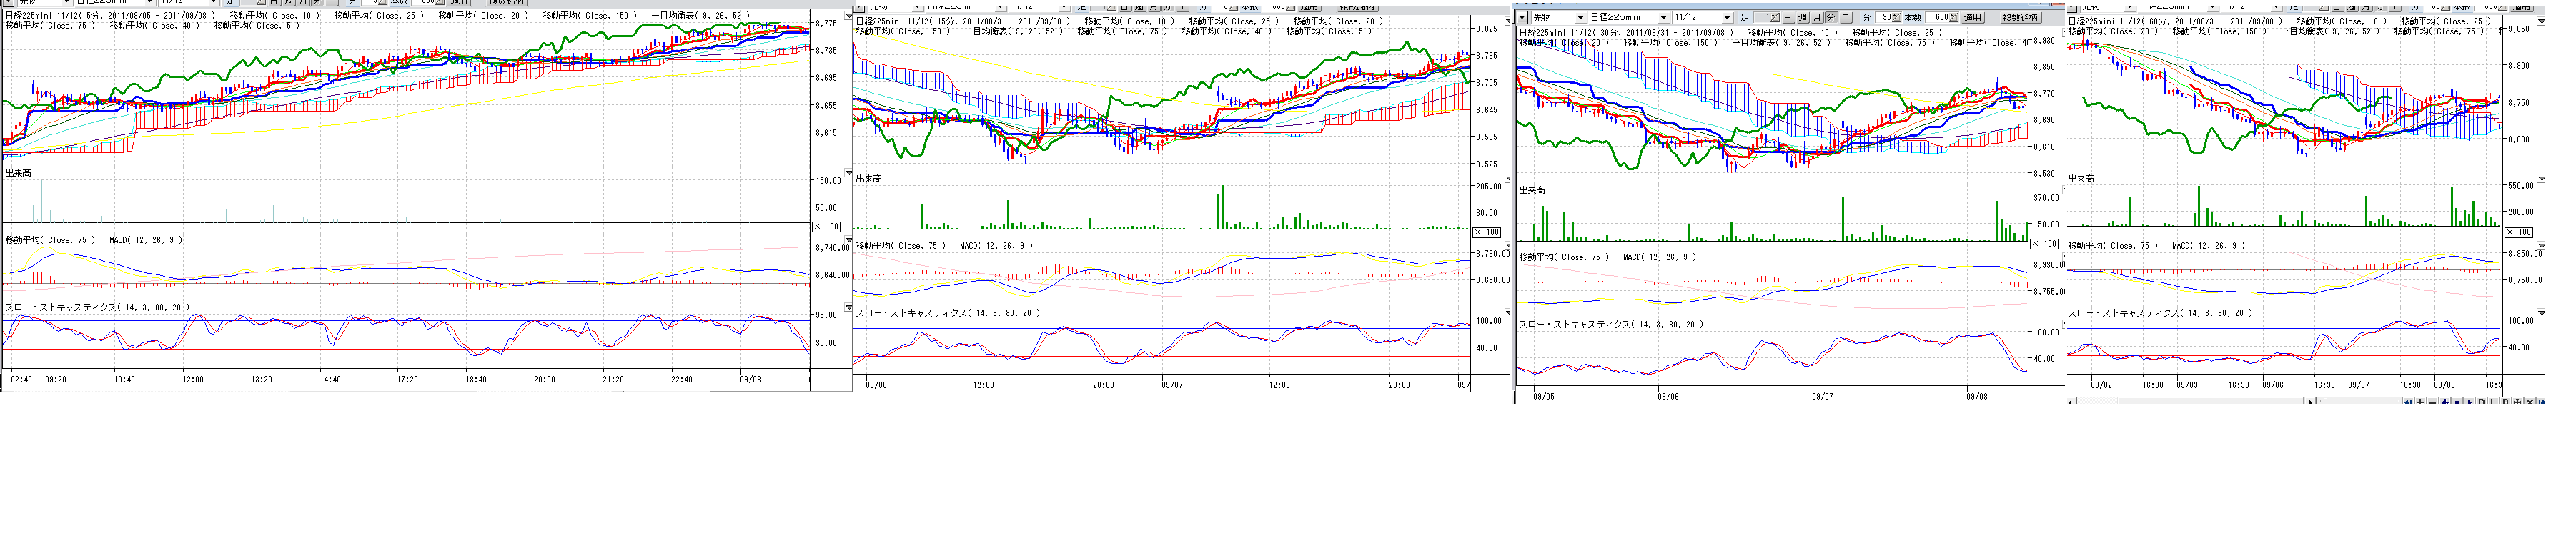Click the plus zoom icon below 60-minute chart
The image size is (2576, 549).
(2421, 402)
